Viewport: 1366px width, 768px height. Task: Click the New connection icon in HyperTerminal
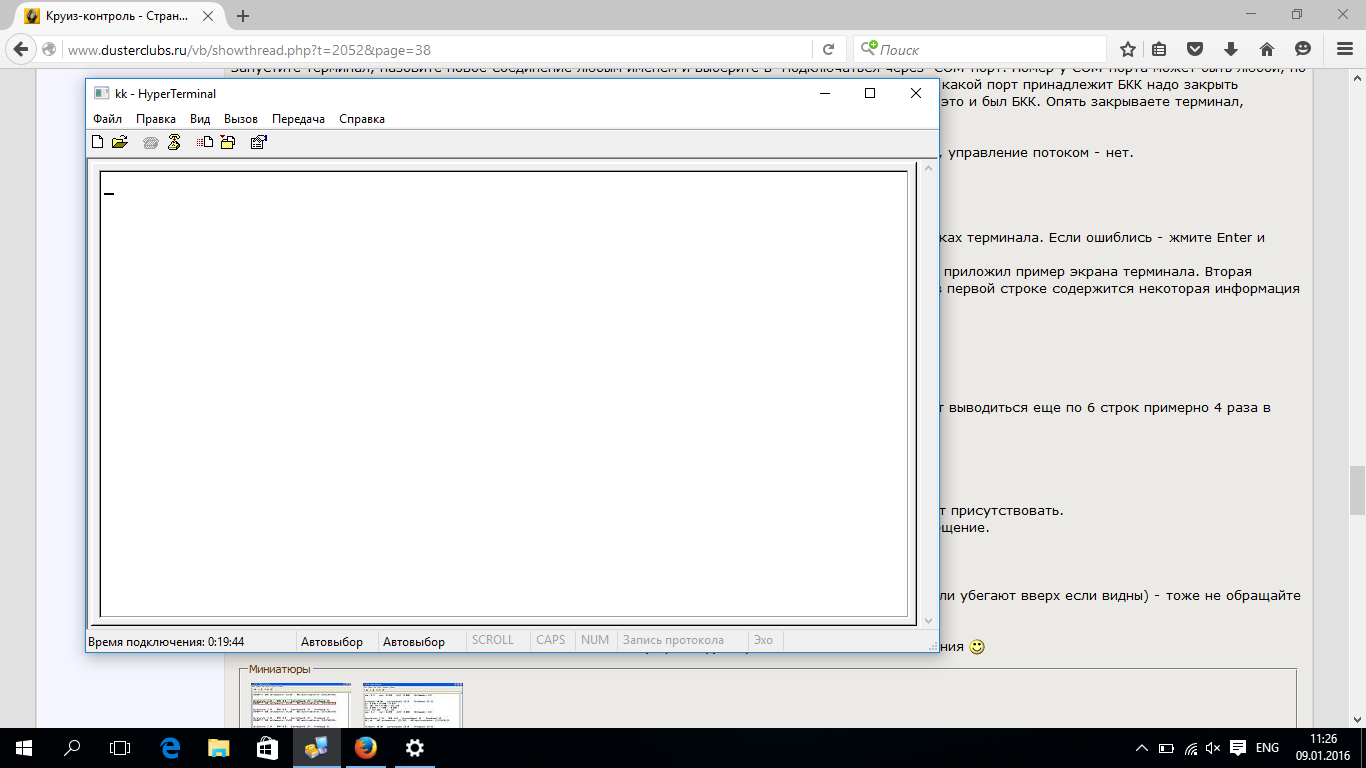(98, 142)
